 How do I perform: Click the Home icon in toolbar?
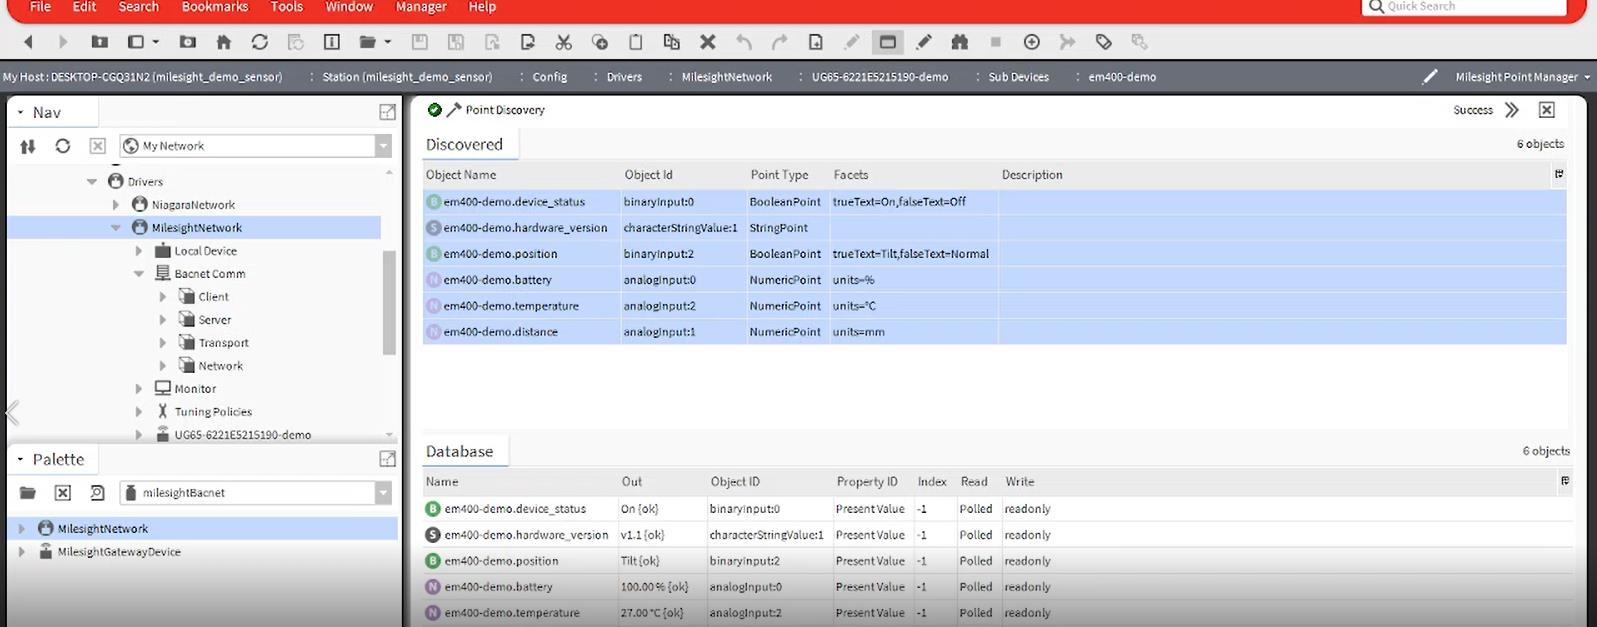[x=224, y=42]
